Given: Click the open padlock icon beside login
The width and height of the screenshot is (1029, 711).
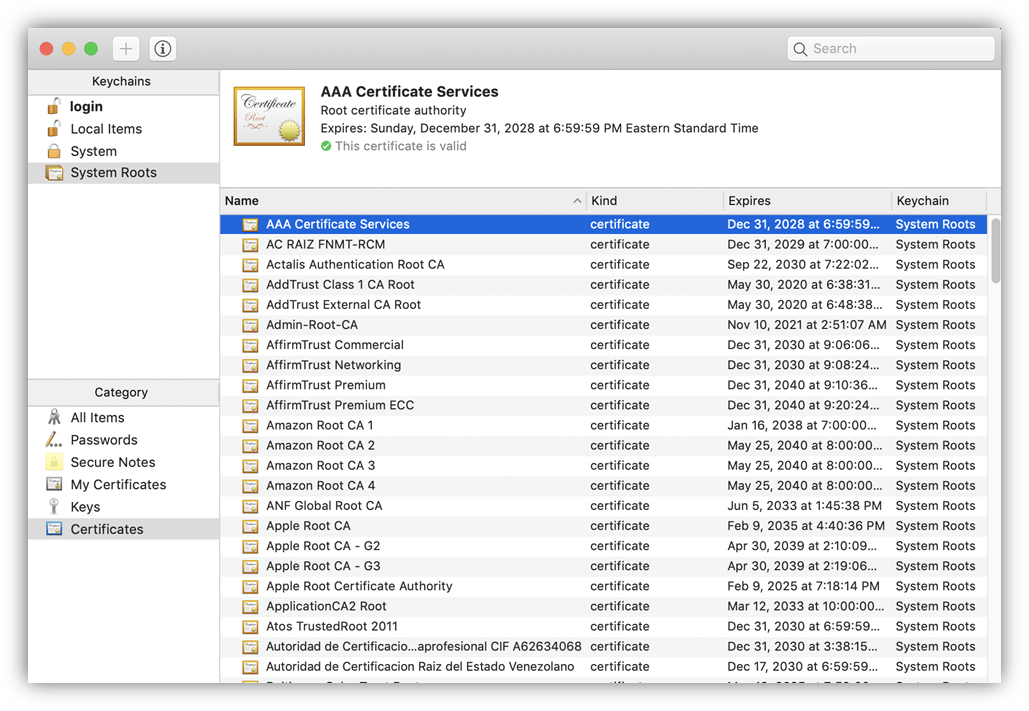Looking at the screenshot, I should point(54,106).
